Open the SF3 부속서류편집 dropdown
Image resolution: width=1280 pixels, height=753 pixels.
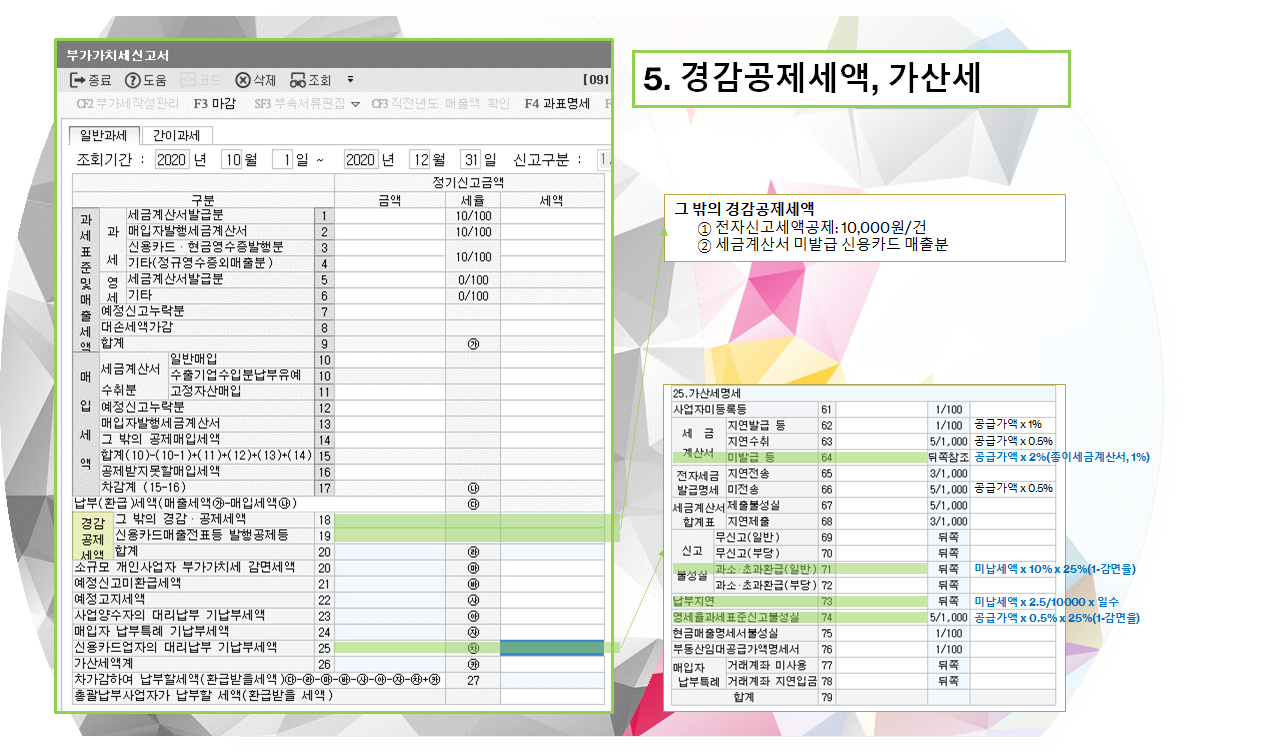pyautogui.click(x=307, y=103)
